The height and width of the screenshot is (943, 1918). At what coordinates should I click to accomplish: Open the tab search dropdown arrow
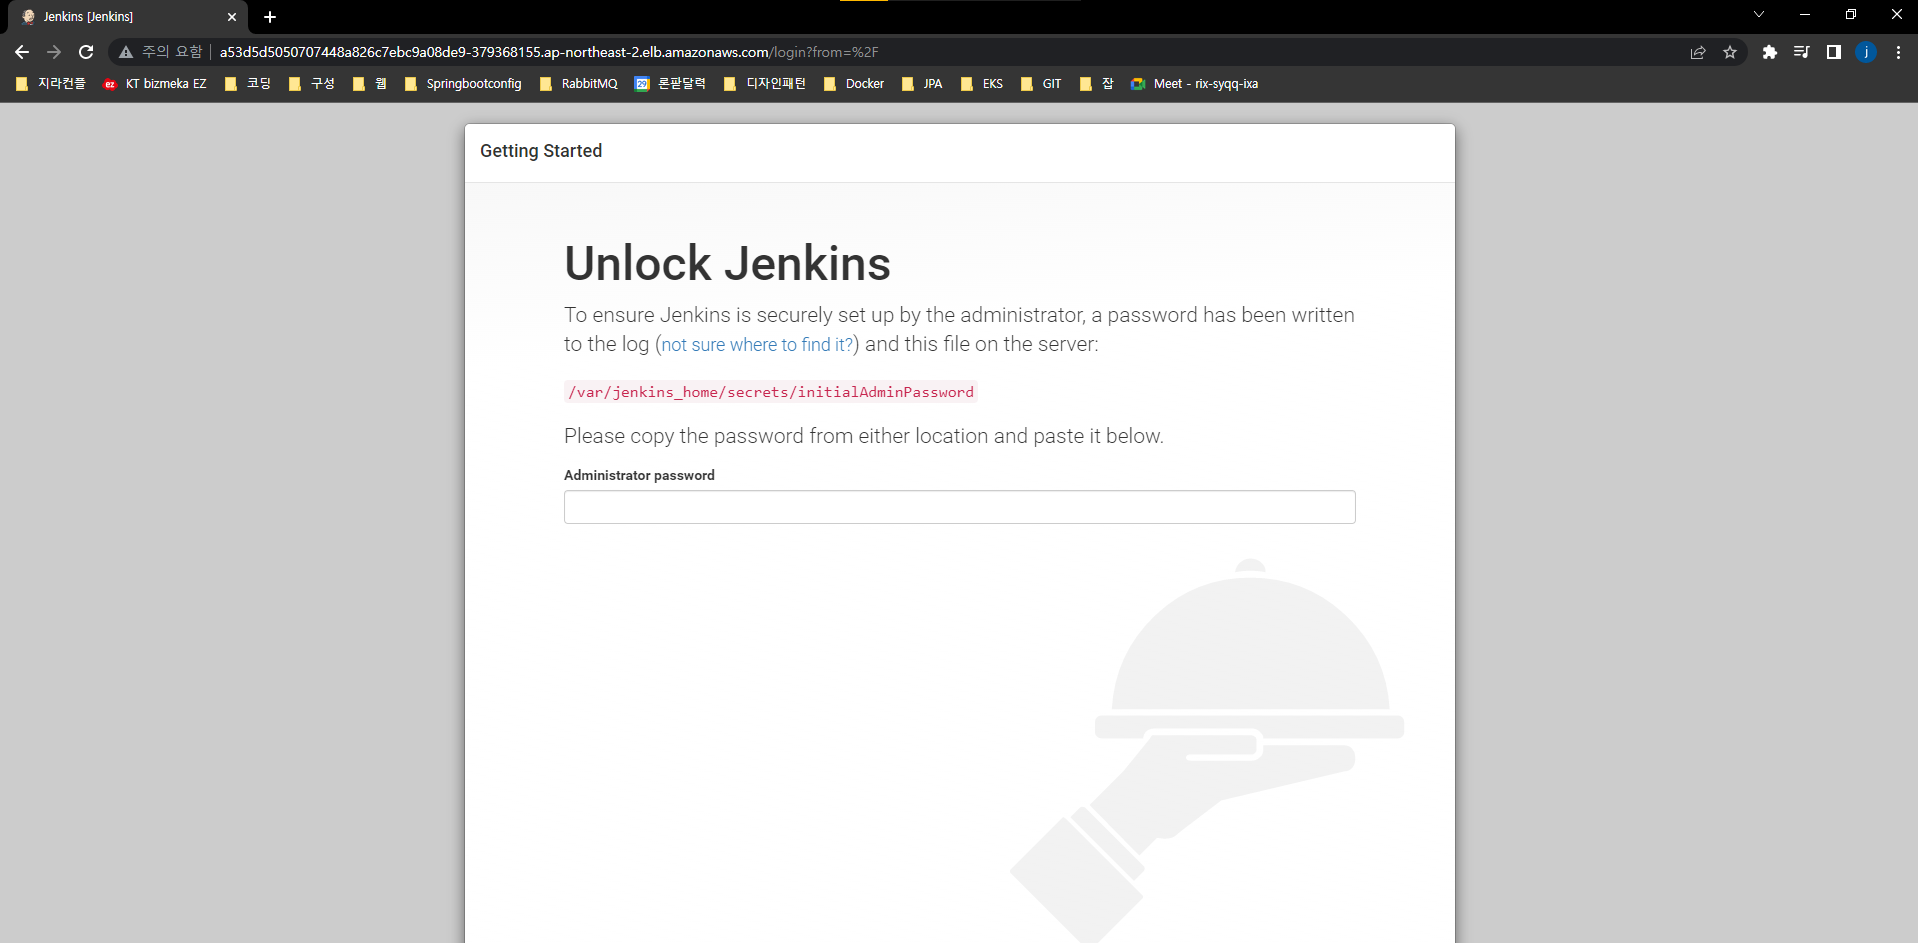(x=1759, y=14)
